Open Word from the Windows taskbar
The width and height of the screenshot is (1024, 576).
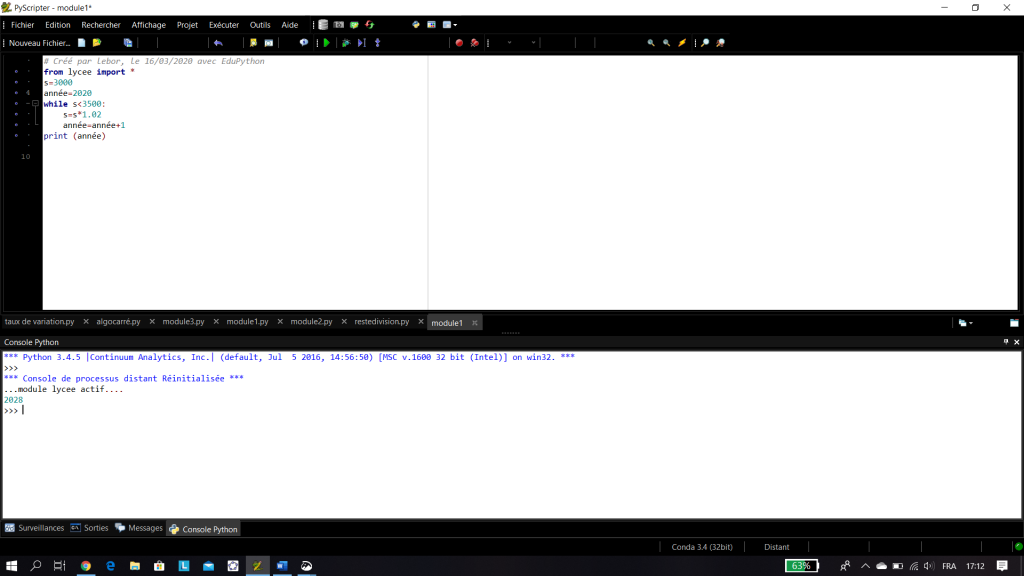(x=282, y=566)
